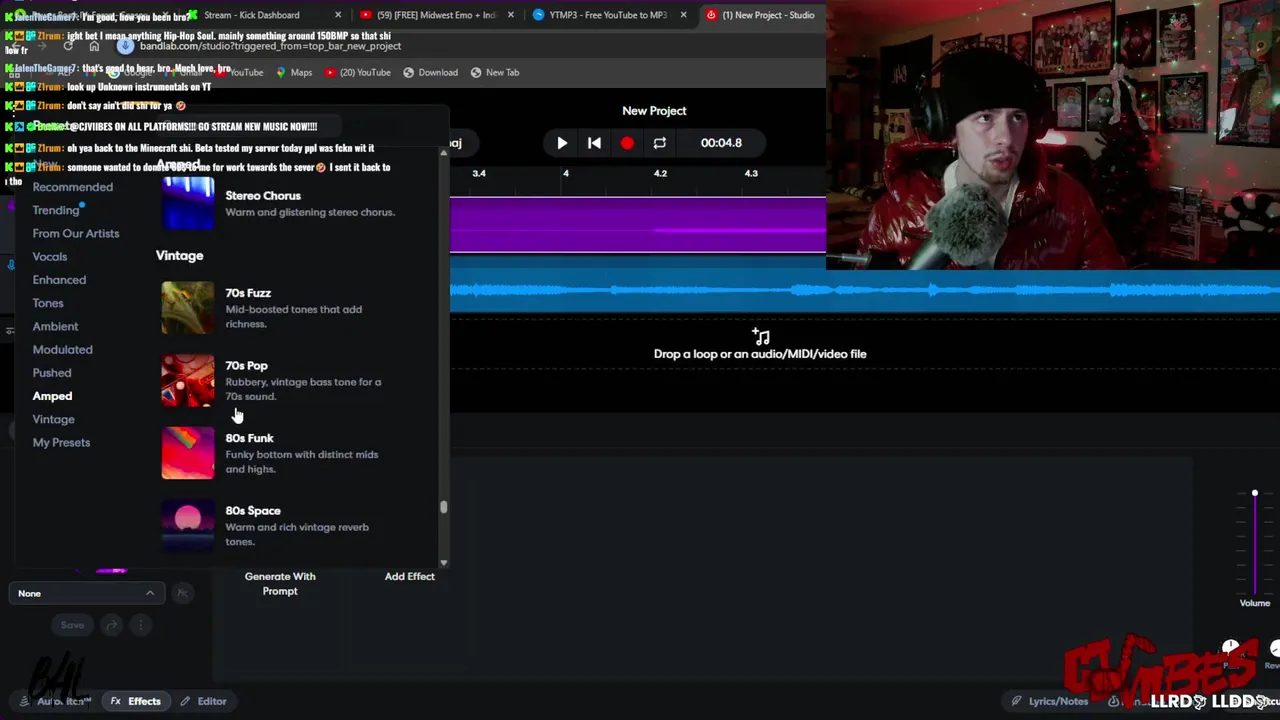Screen dimensions: 1280x720
Task: Click the preset list scrollbar thumb
Action: coord(443,507)
